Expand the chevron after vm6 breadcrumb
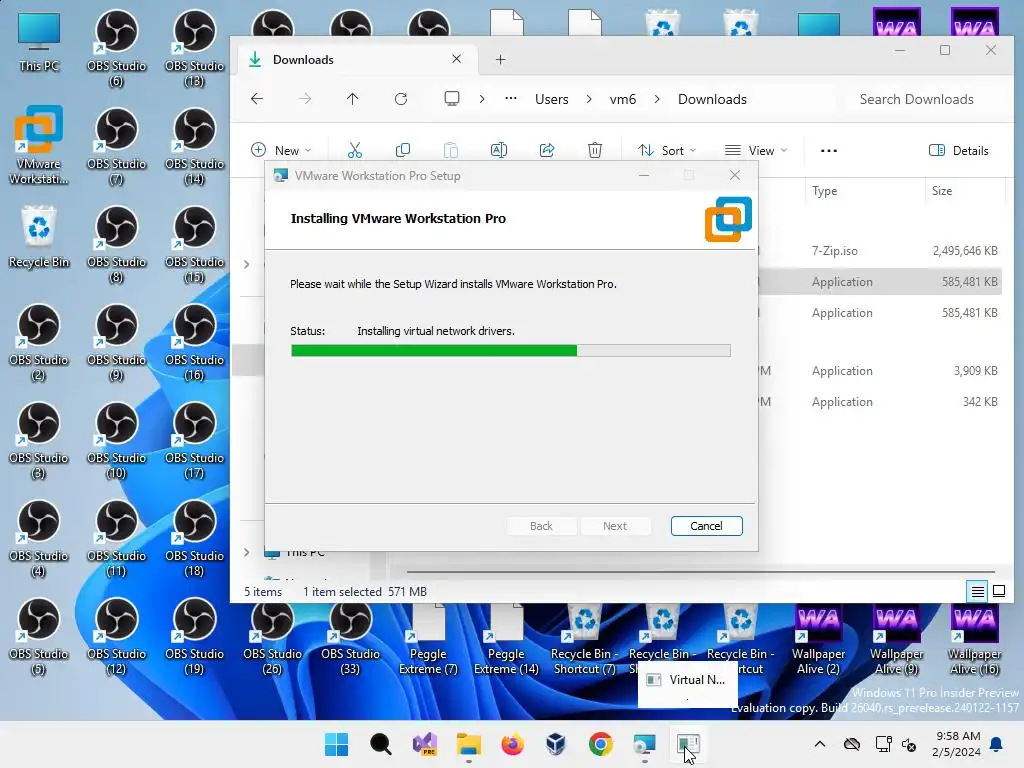1024x768 pixels. [657, 99]
